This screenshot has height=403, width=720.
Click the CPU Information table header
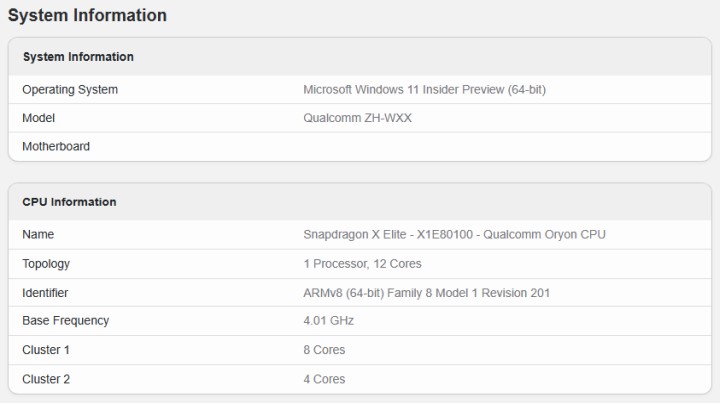[x=69, y=202]
